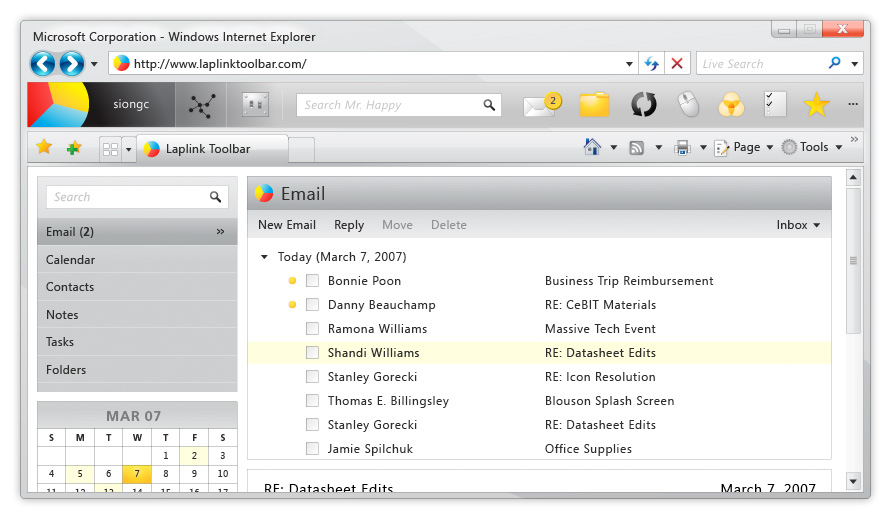Click the New Email button

pos(287,225)
